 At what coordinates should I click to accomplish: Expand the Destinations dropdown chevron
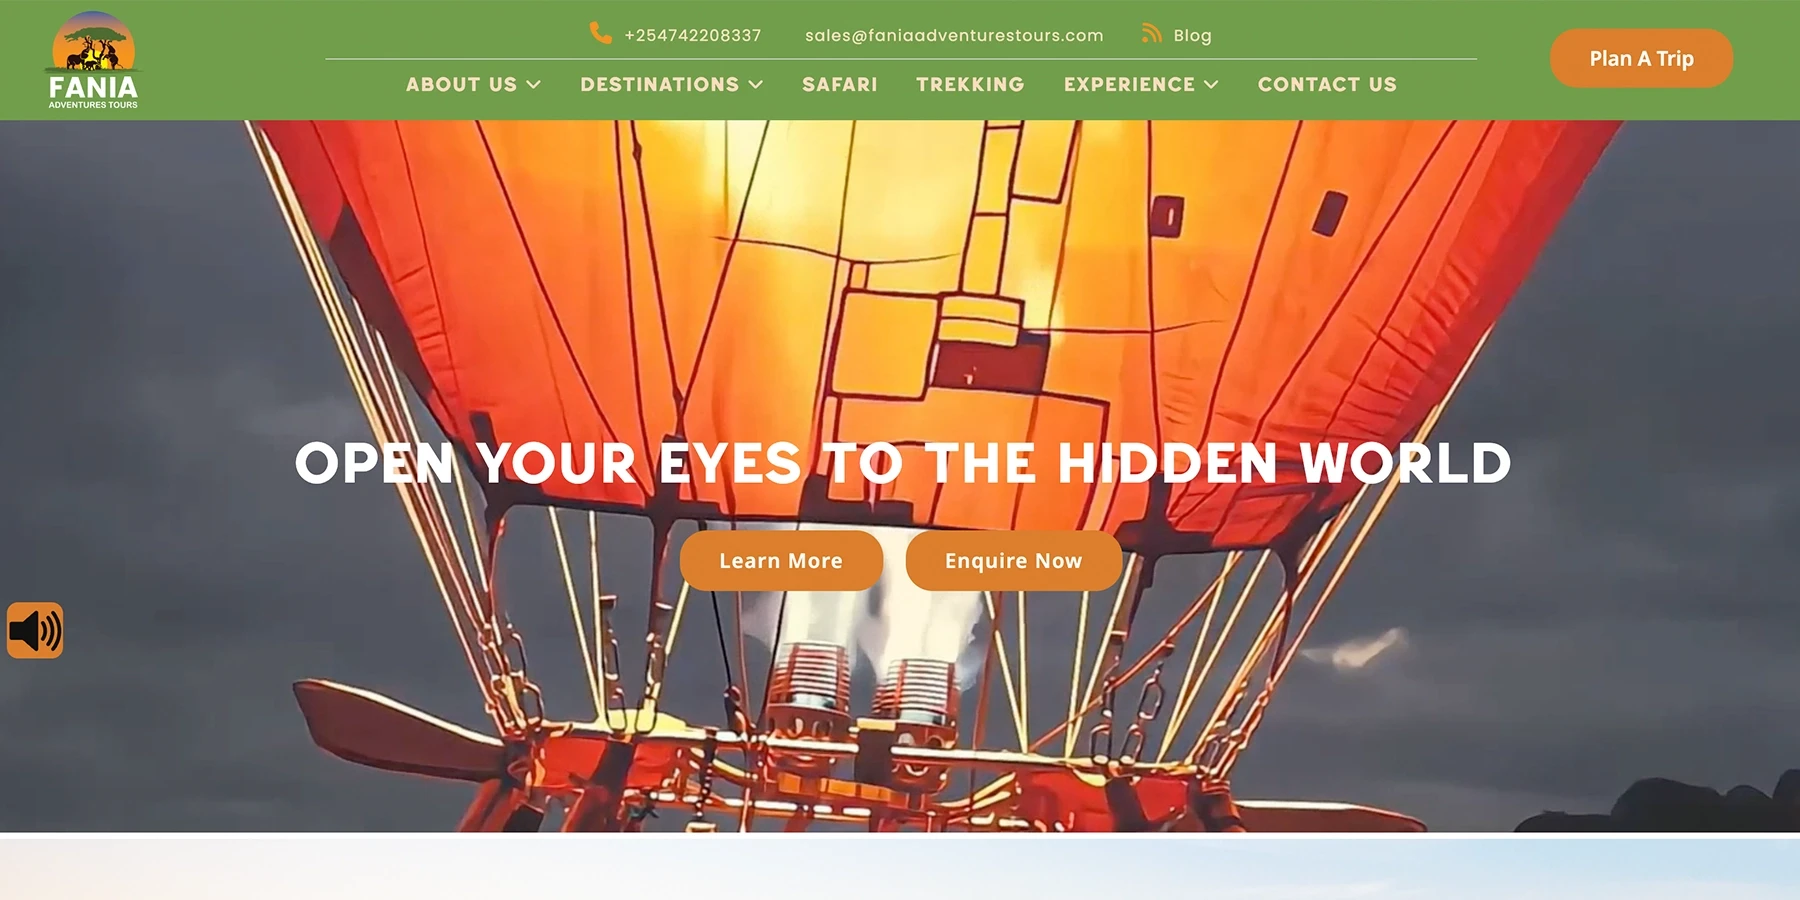coord(756,85)
